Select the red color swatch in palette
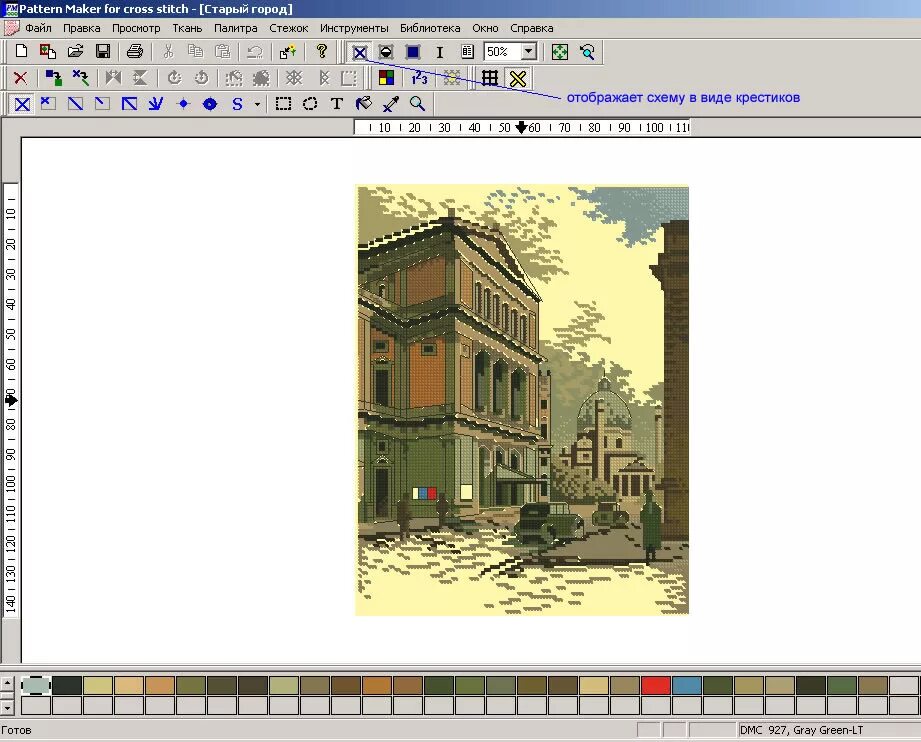 pos(656,685)
